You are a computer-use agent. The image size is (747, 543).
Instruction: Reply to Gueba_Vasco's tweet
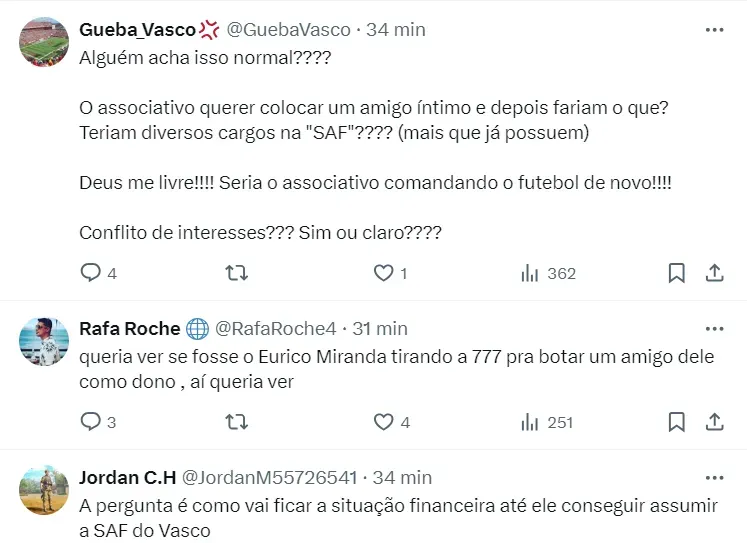91,273
